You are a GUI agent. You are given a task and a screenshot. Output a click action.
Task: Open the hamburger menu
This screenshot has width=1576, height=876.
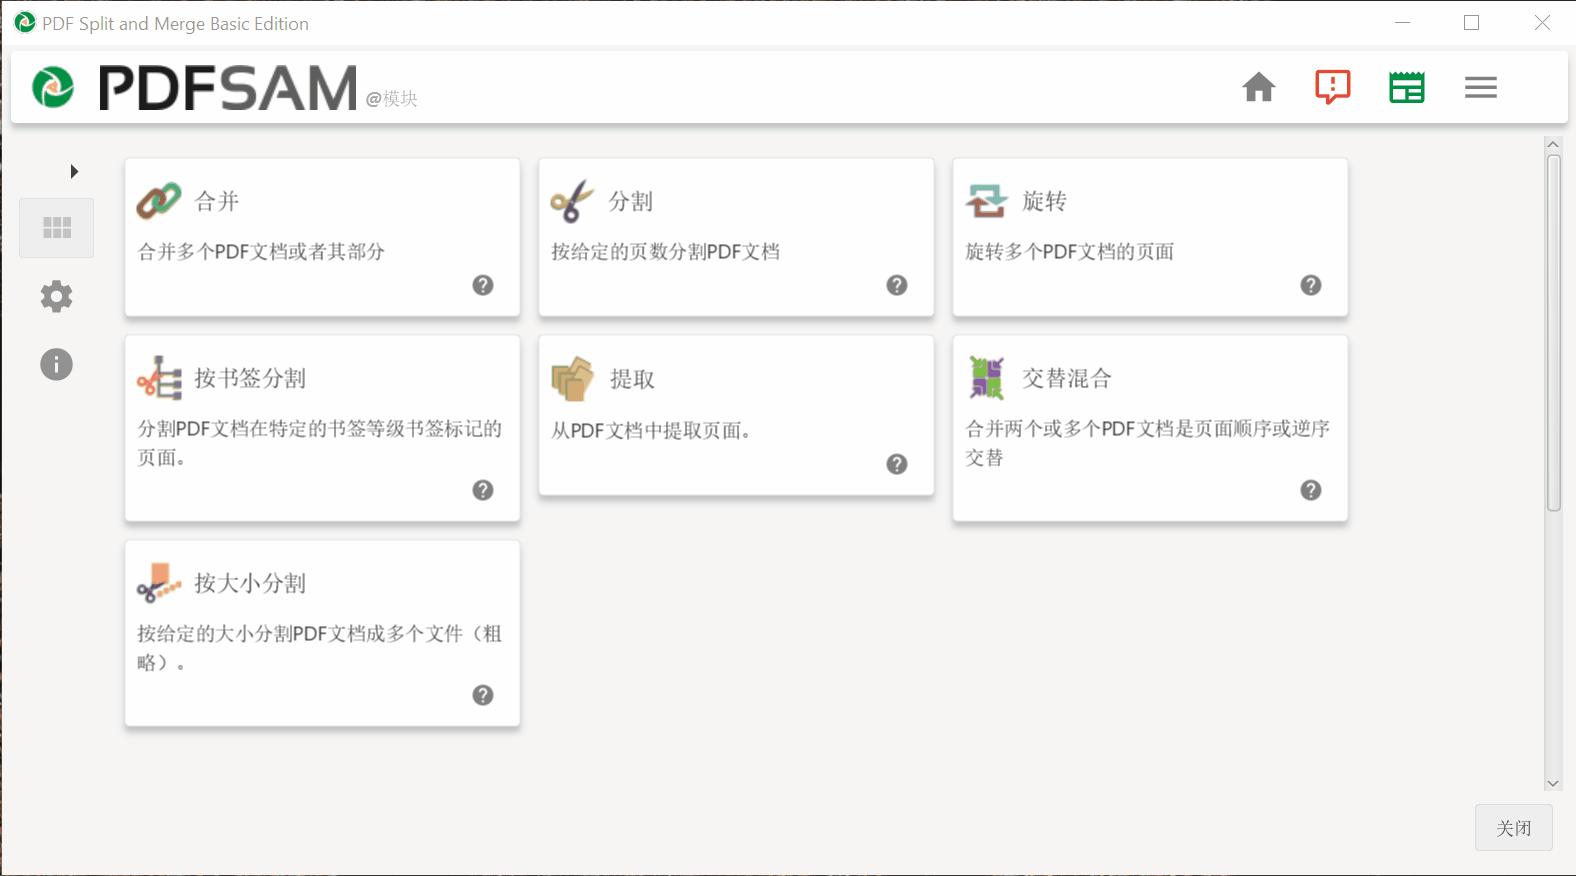click(1480, 87)
